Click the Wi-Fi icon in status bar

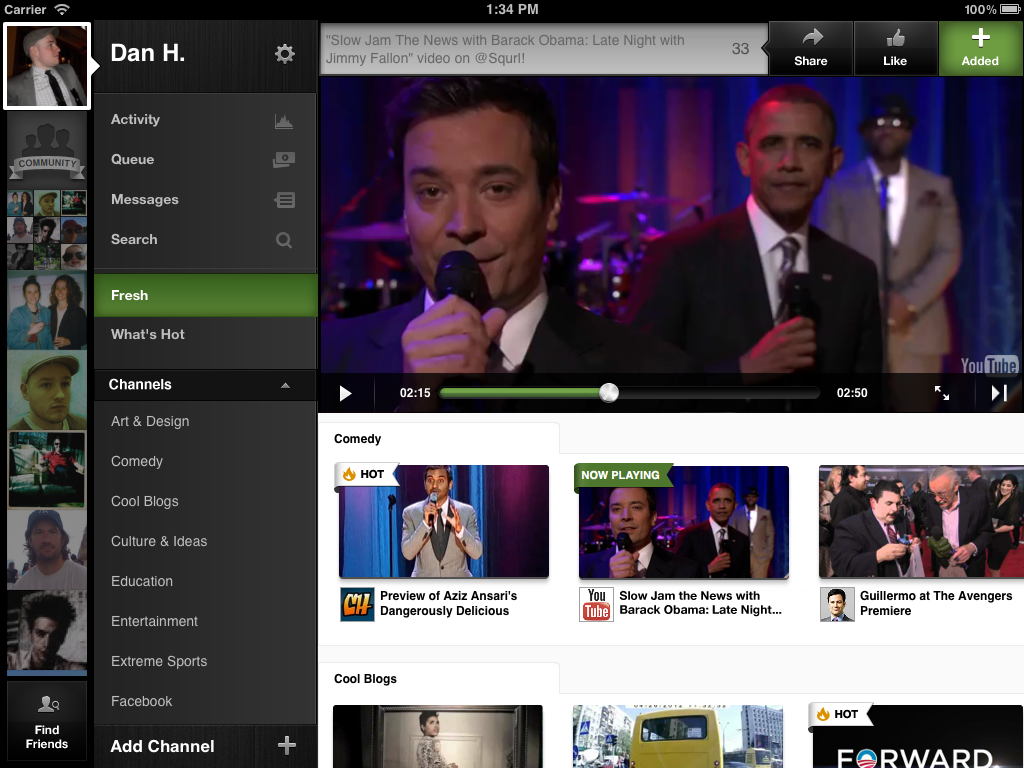(x=62, y=9)
